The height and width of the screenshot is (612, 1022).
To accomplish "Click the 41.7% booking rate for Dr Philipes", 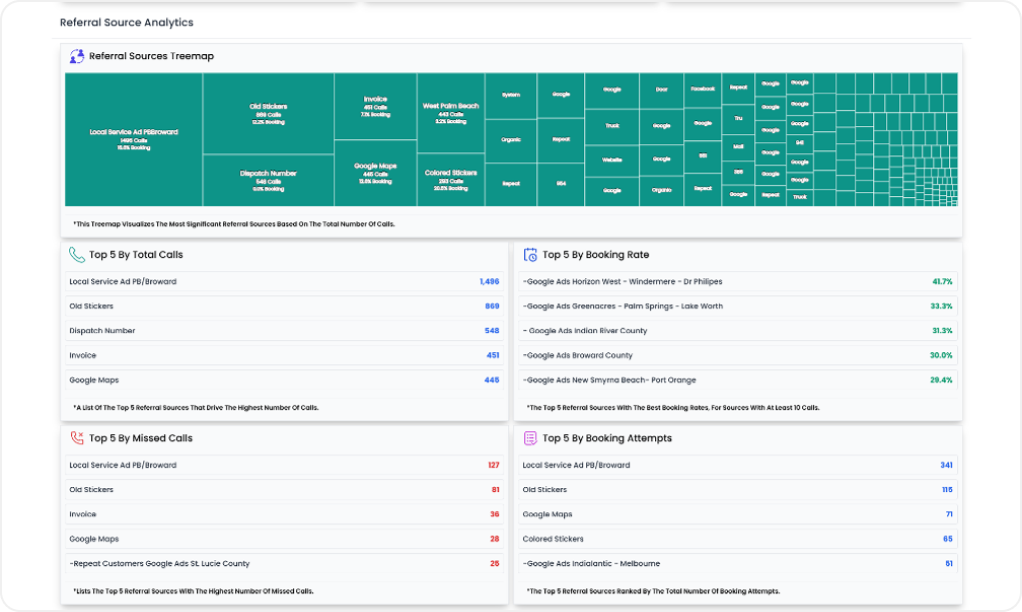I will (940, 282).
